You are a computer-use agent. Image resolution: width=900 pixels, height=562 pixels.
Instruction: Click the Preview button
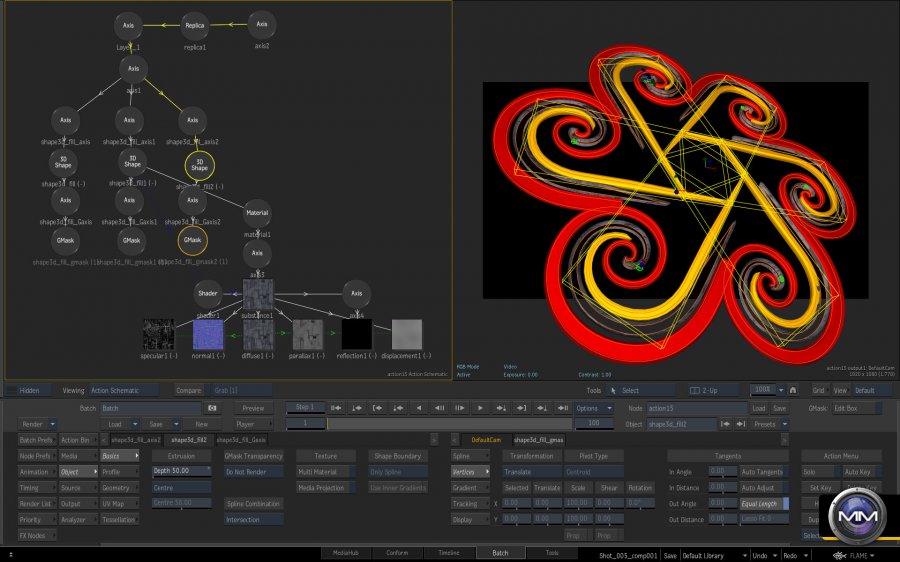254,408
